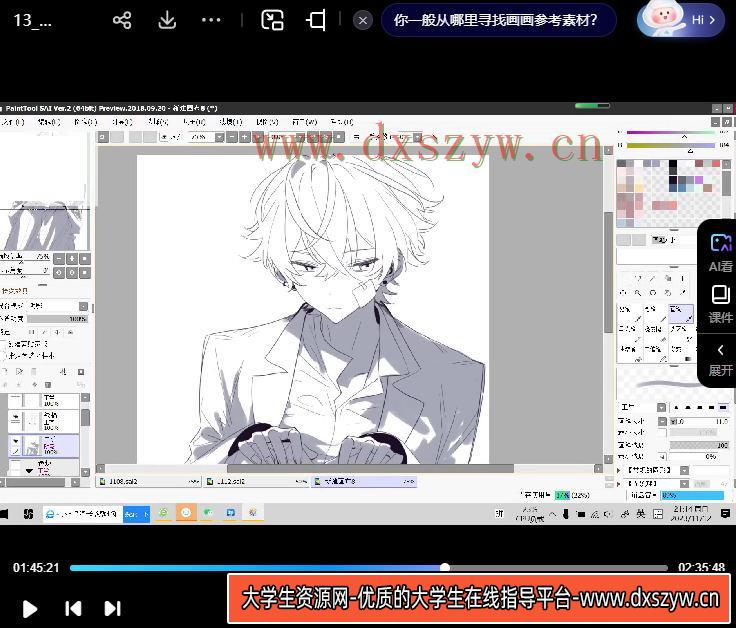Click the navigator zoom-out minus button
736x628 pixels.
(x=59, y=259)
